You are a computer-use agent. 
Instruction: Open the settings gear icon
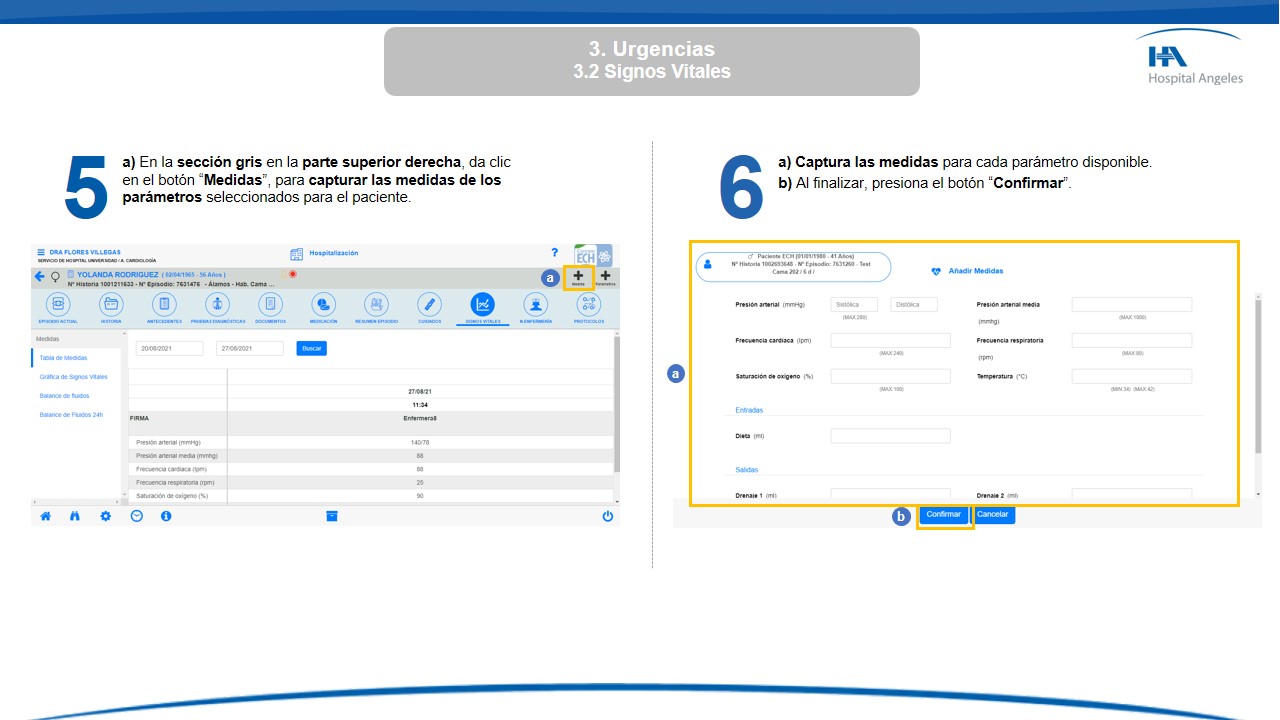click(x=105, y=516)
